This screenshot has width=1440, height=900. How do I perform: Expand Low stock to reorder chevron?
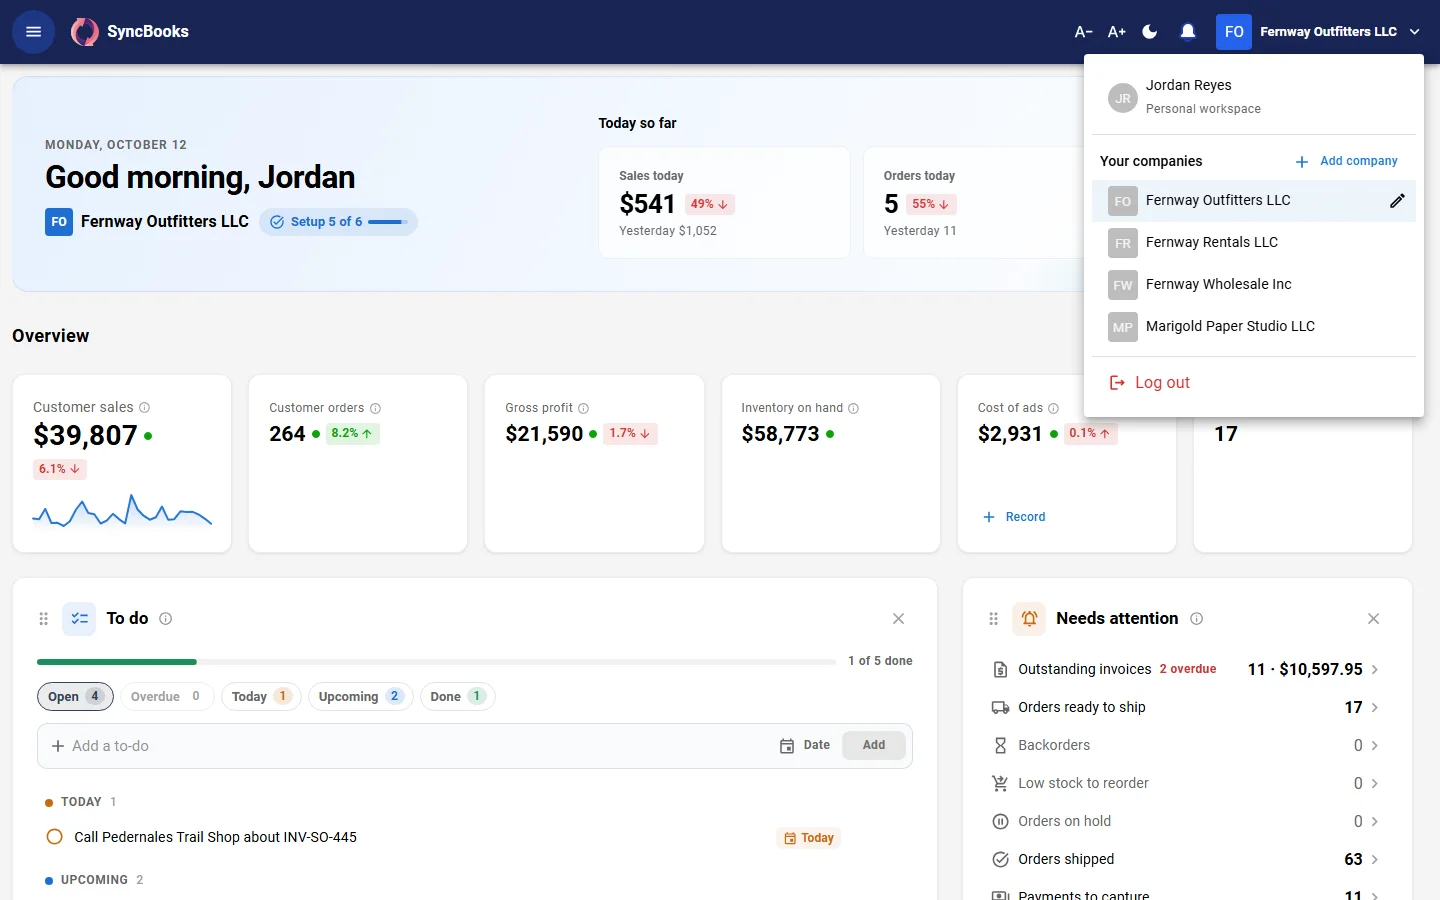(x=1375, y=784)
